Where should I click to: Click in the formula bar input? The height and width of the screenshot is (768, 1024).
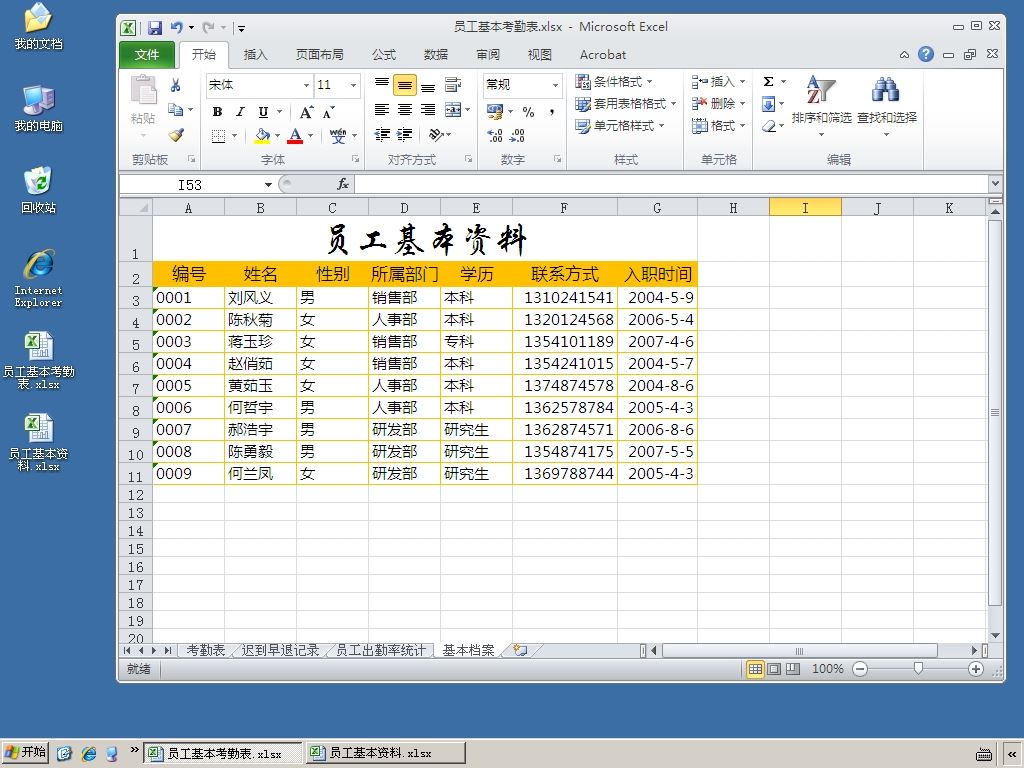[671, 185]
